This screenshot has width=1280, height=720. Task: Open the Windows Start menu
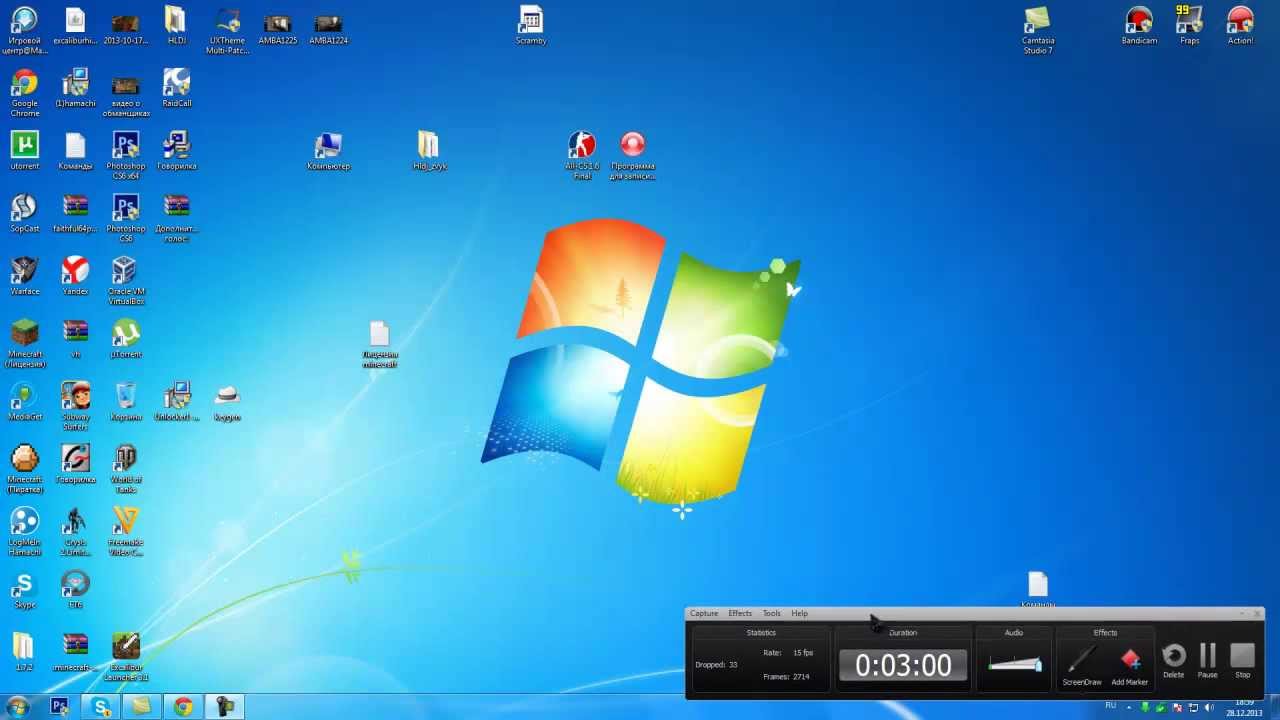(x=17, y=707)
